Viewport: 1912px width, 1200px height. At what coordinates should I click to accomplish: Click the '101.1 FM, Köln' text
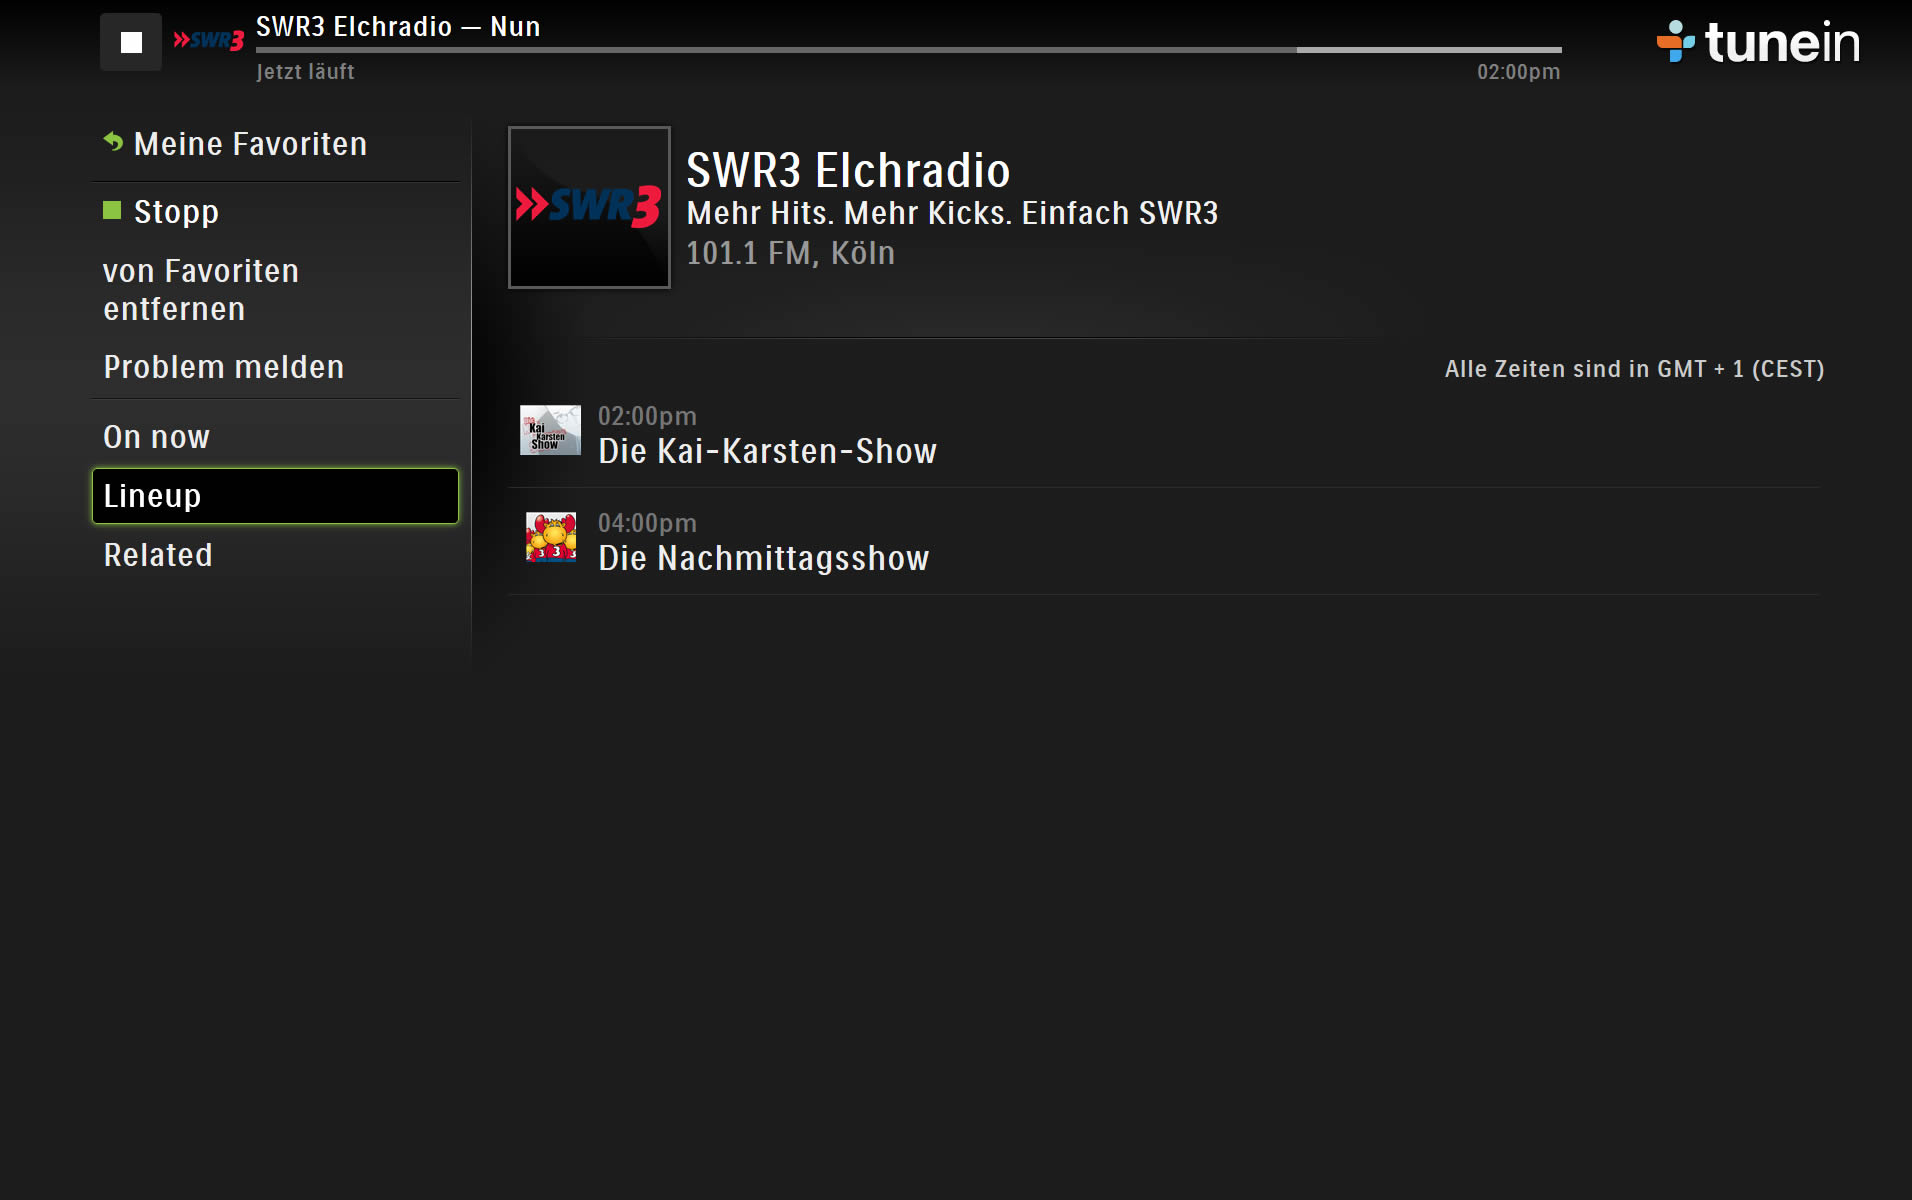tap(790, 253)
